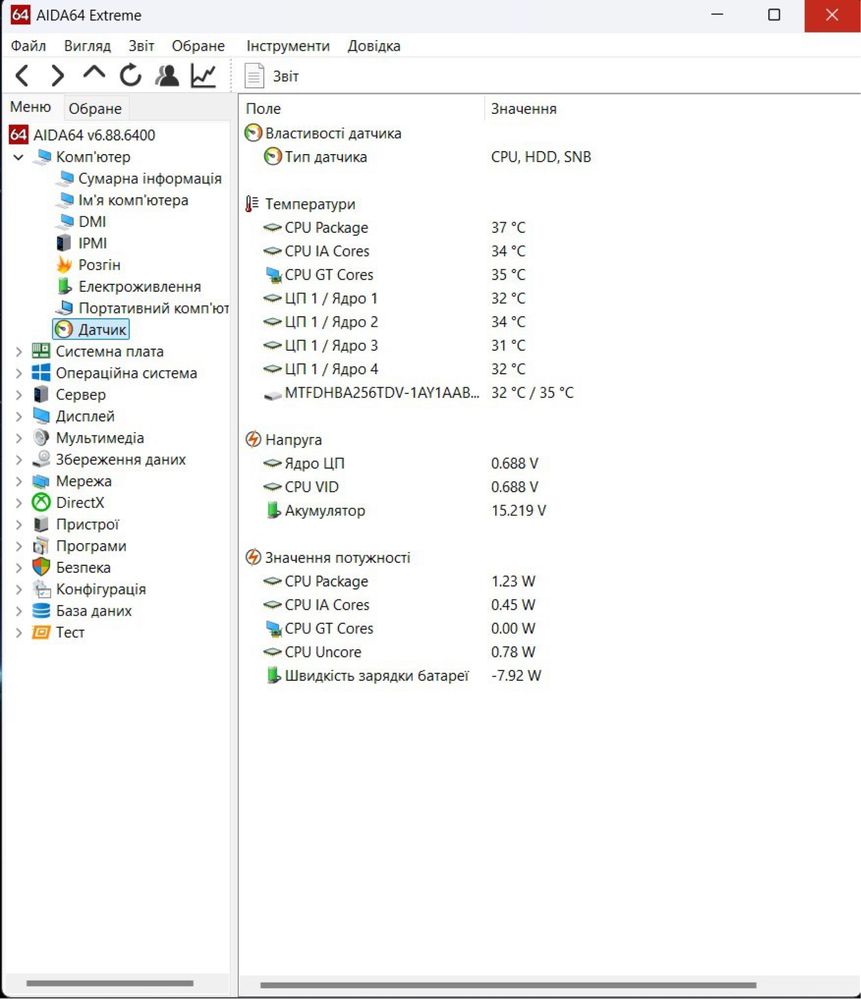Viewport: 861px width, 999px height.
Task: Click the Програми software icon
Action: click(41, 546)
